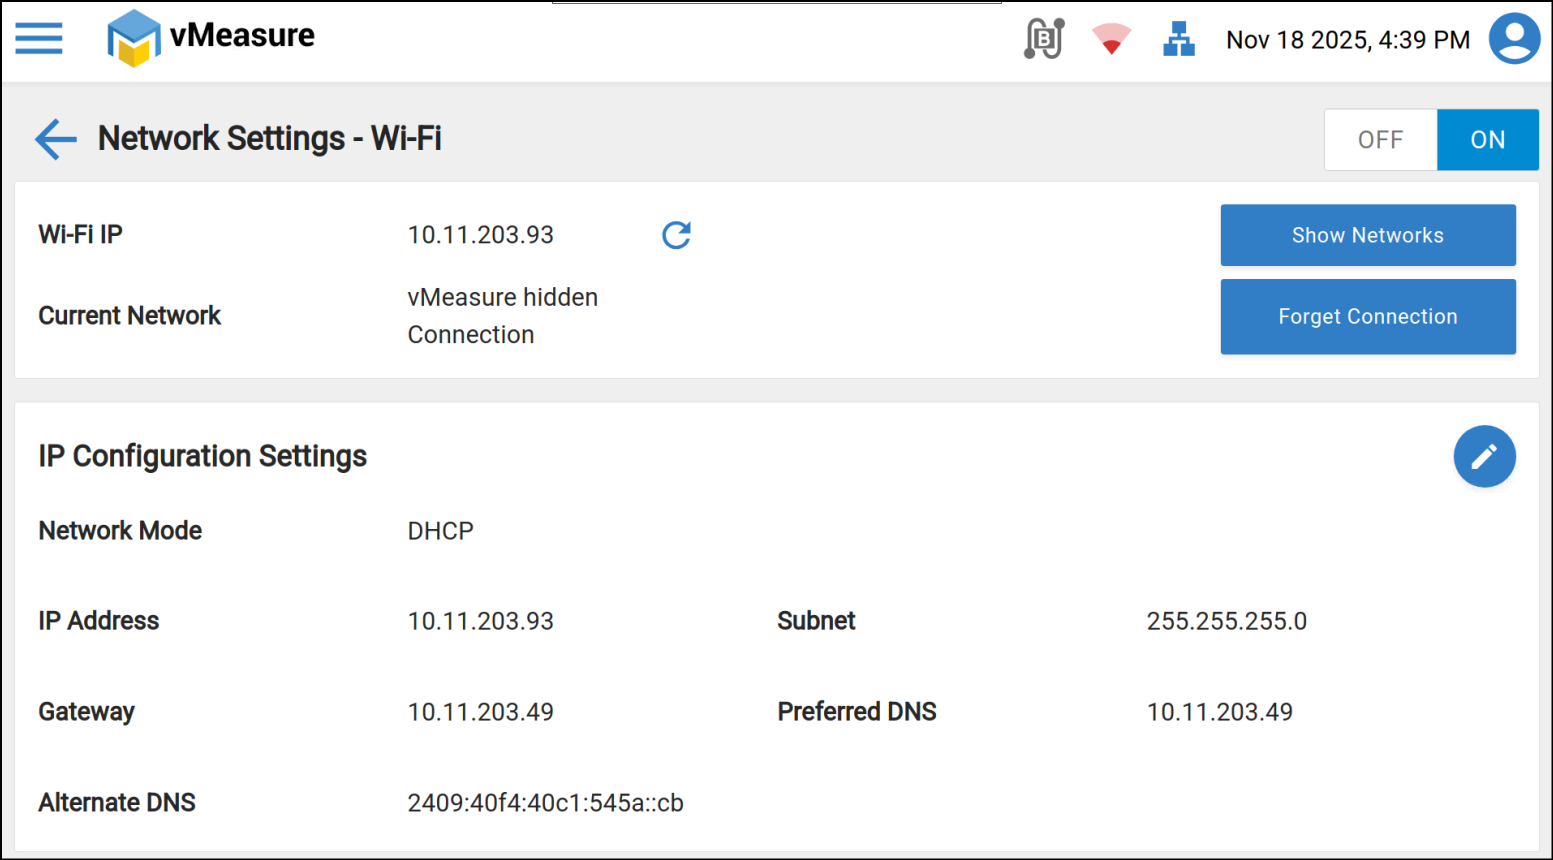Viewport: 1553px width, 860px height.
Task: Click the Alternate DNS IPv6 address
Action: (545, 803)
